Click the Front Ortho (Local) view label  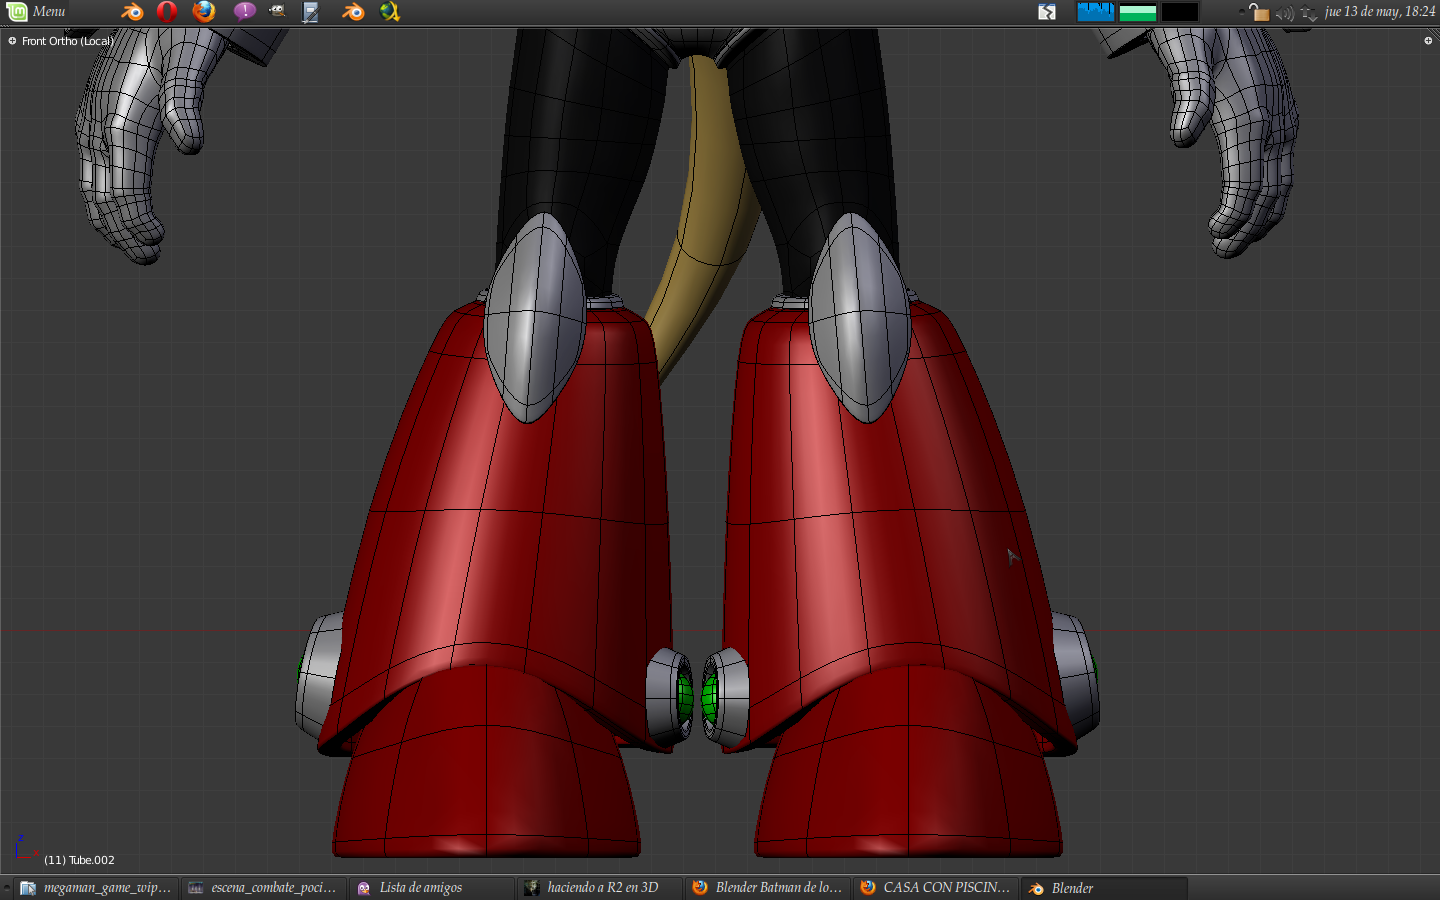click(x=68, y=41)
